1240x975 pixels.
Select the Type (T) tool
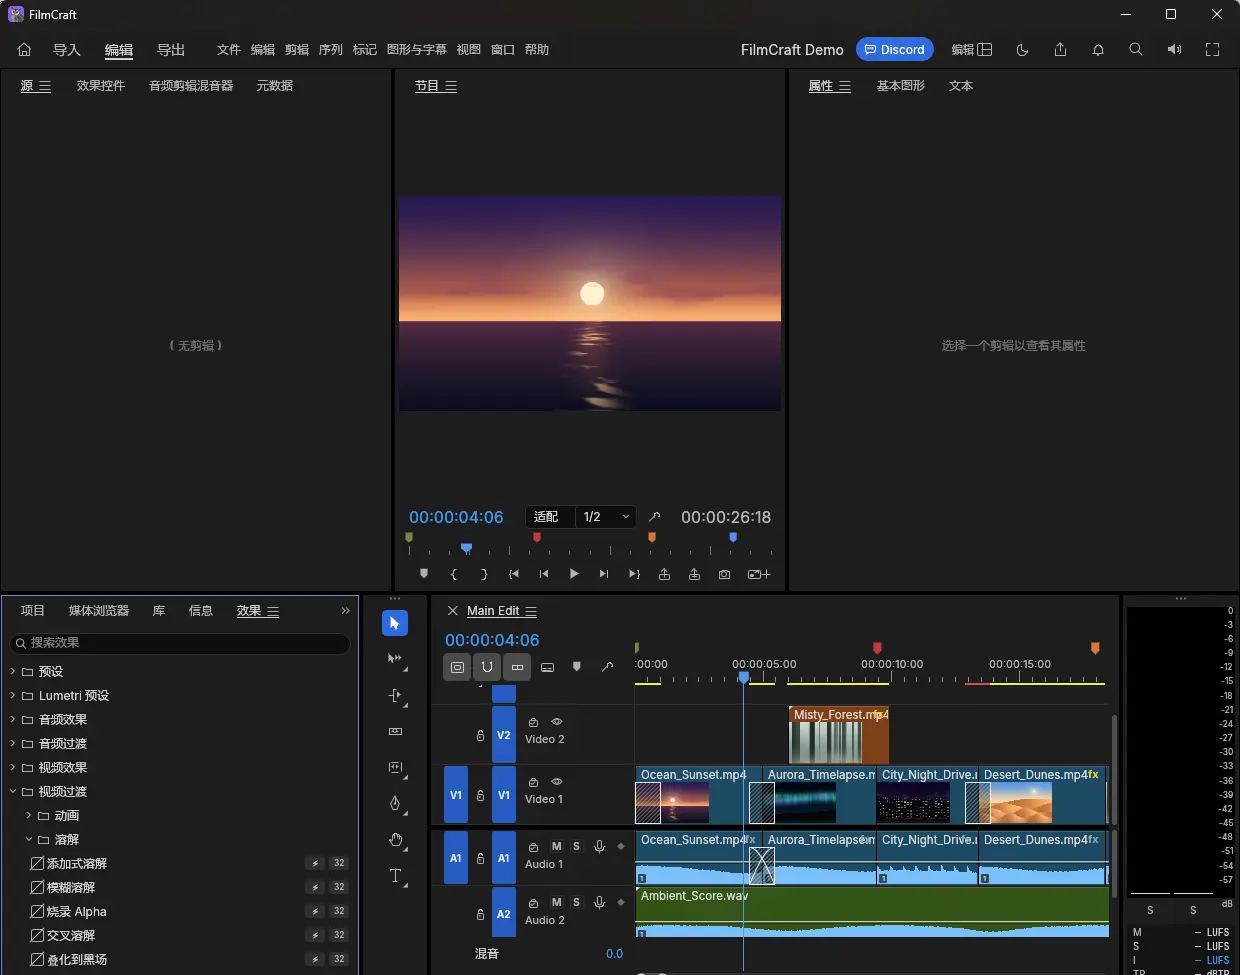395,876
